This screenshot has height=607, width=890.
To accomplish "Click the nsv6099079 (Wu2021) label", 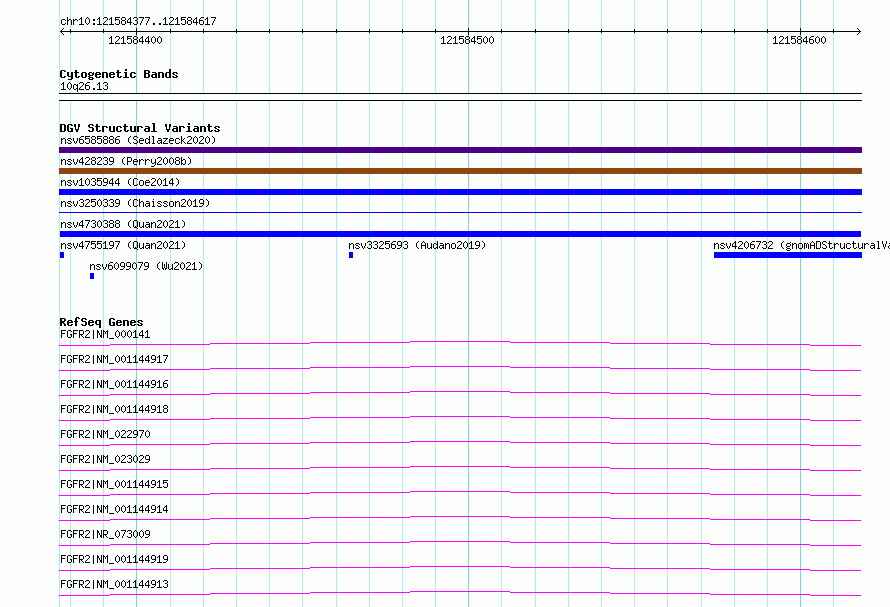I will (x=146, y=266).
